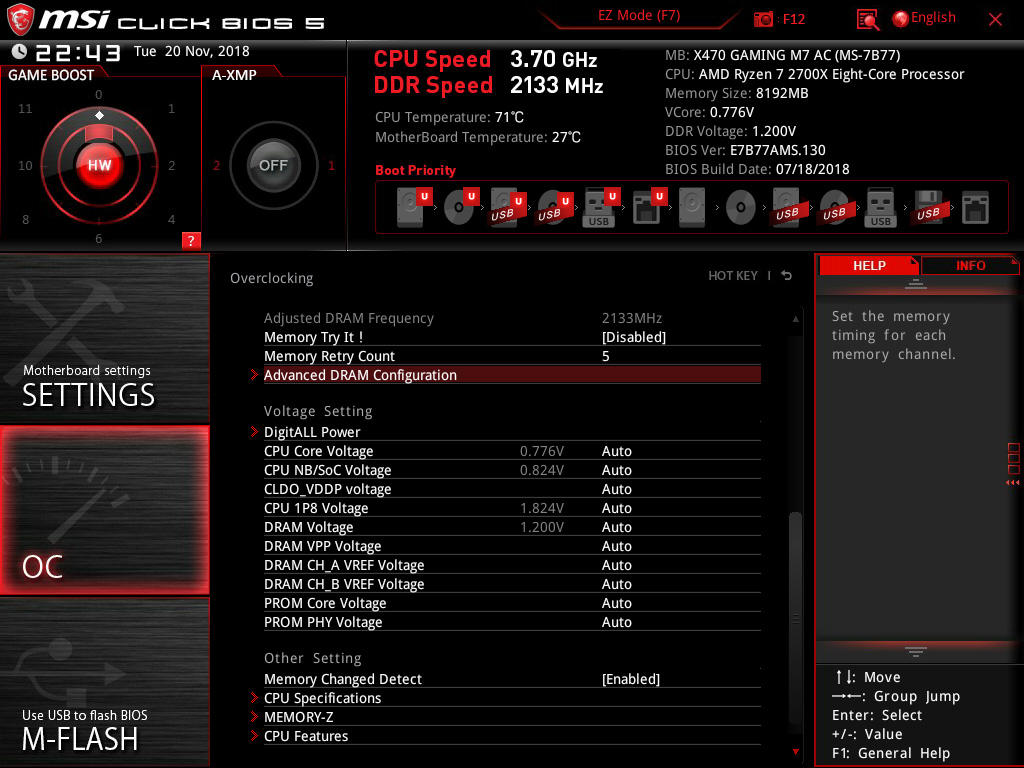Image resolution: width=1024 pixels, height=768 pixels.
Task: Close the BIOS with the red X
Action: pos(995,20)
